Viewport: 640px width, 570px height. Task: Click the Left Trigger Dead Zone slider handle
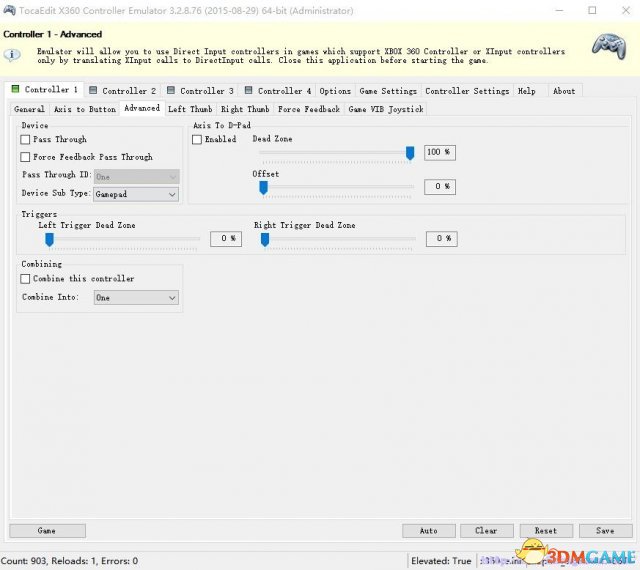click(x=49, y=240)
